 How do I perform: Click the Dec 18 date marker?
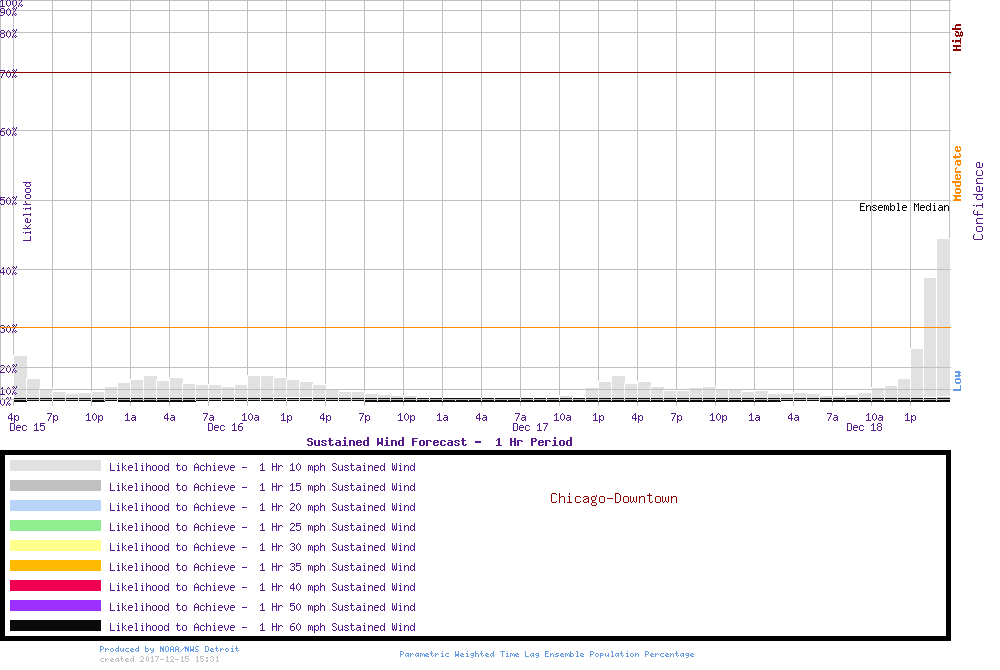coord(864,428)
